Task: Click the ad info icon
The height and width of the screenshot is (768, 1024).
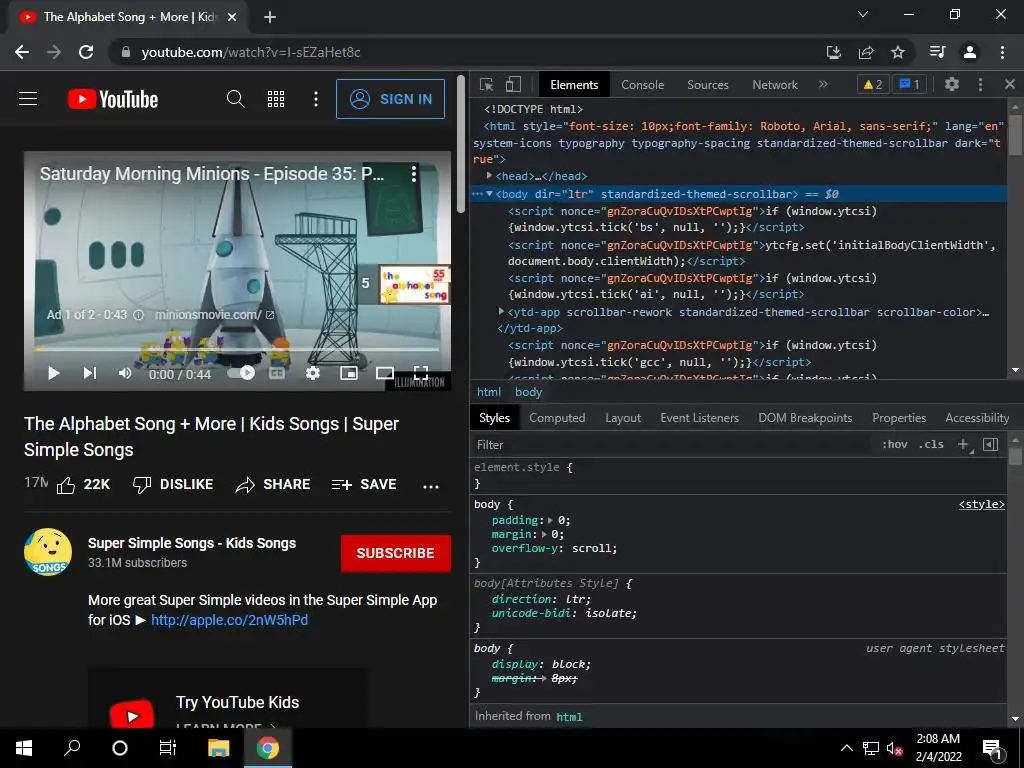Action: pos(138,315)
